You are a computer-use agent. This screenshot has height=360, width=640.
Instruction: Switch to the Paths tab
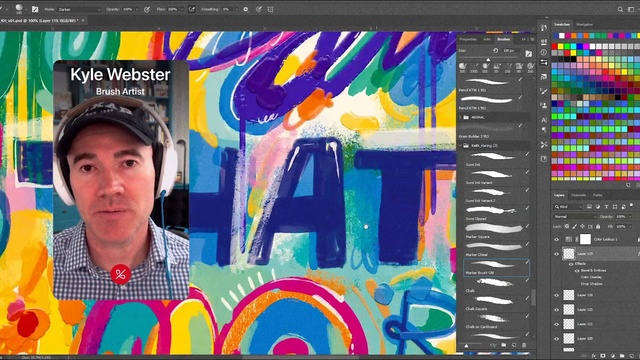[597, 196]
